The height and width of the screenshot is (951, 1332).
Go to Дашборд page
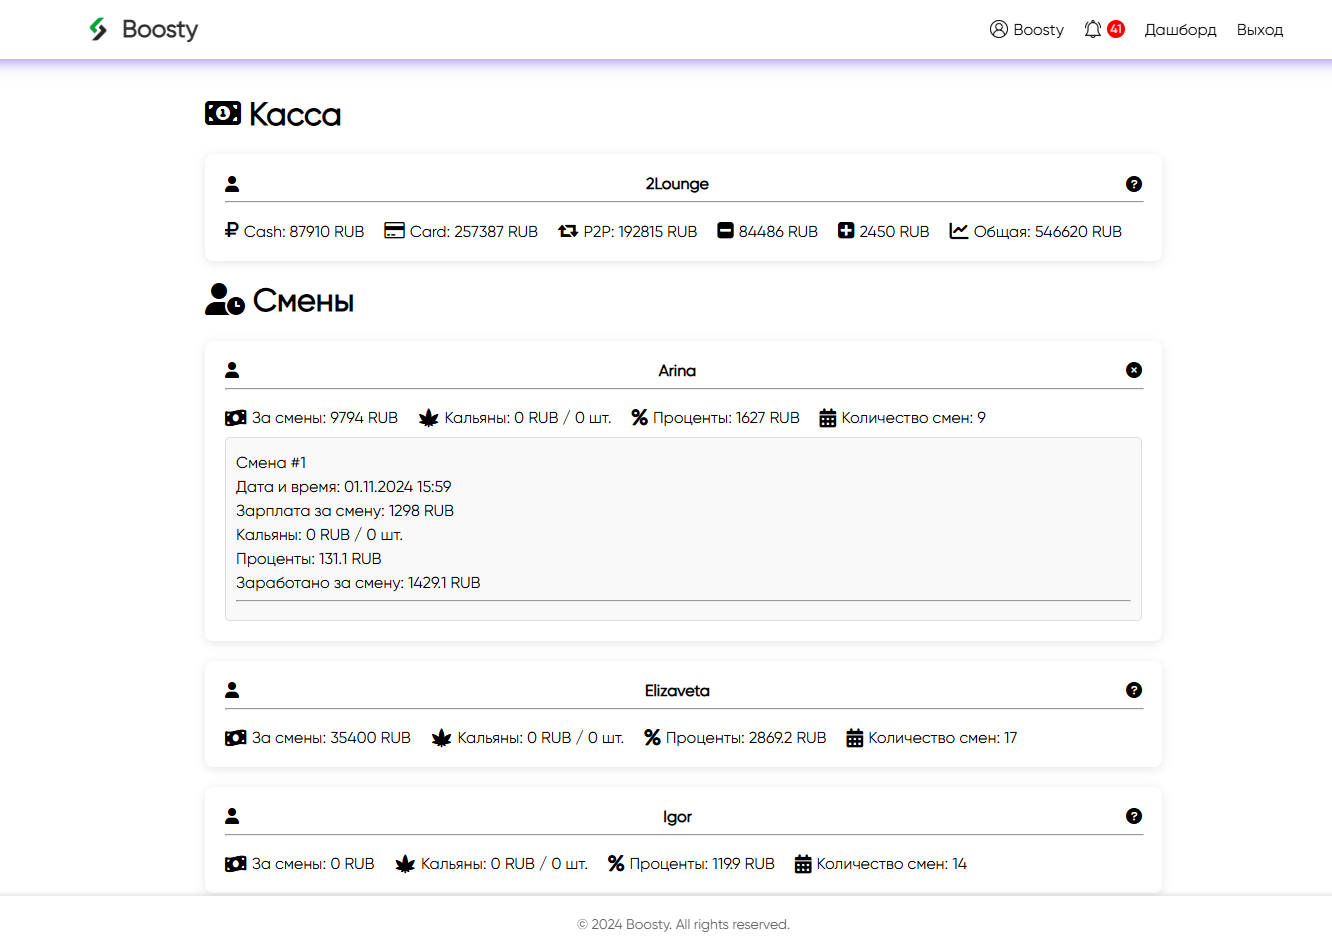[1180, 29]
